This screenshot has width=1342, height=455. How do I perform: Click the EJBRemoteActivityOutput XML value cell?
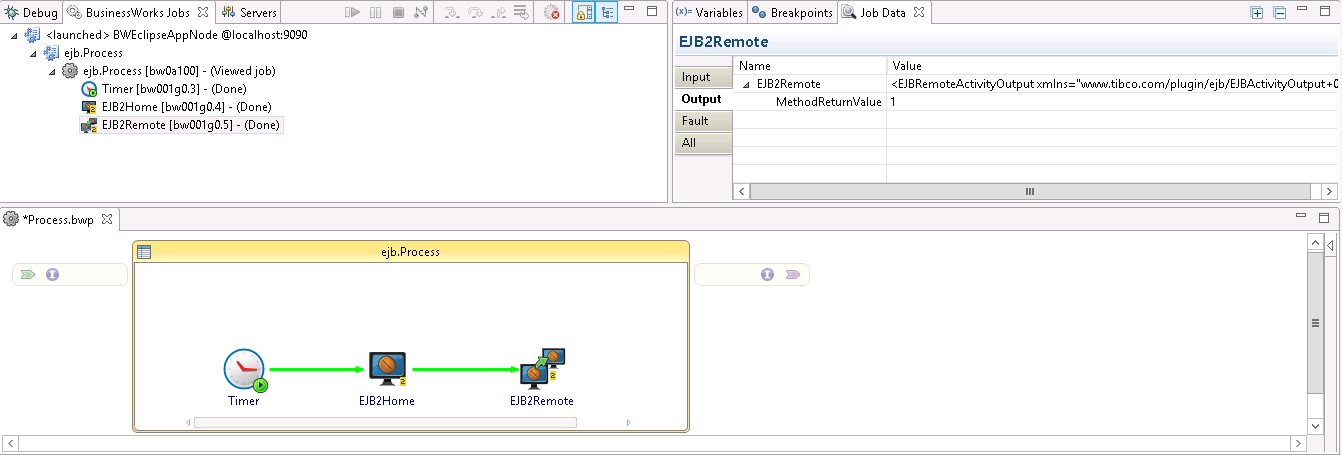1113,84
